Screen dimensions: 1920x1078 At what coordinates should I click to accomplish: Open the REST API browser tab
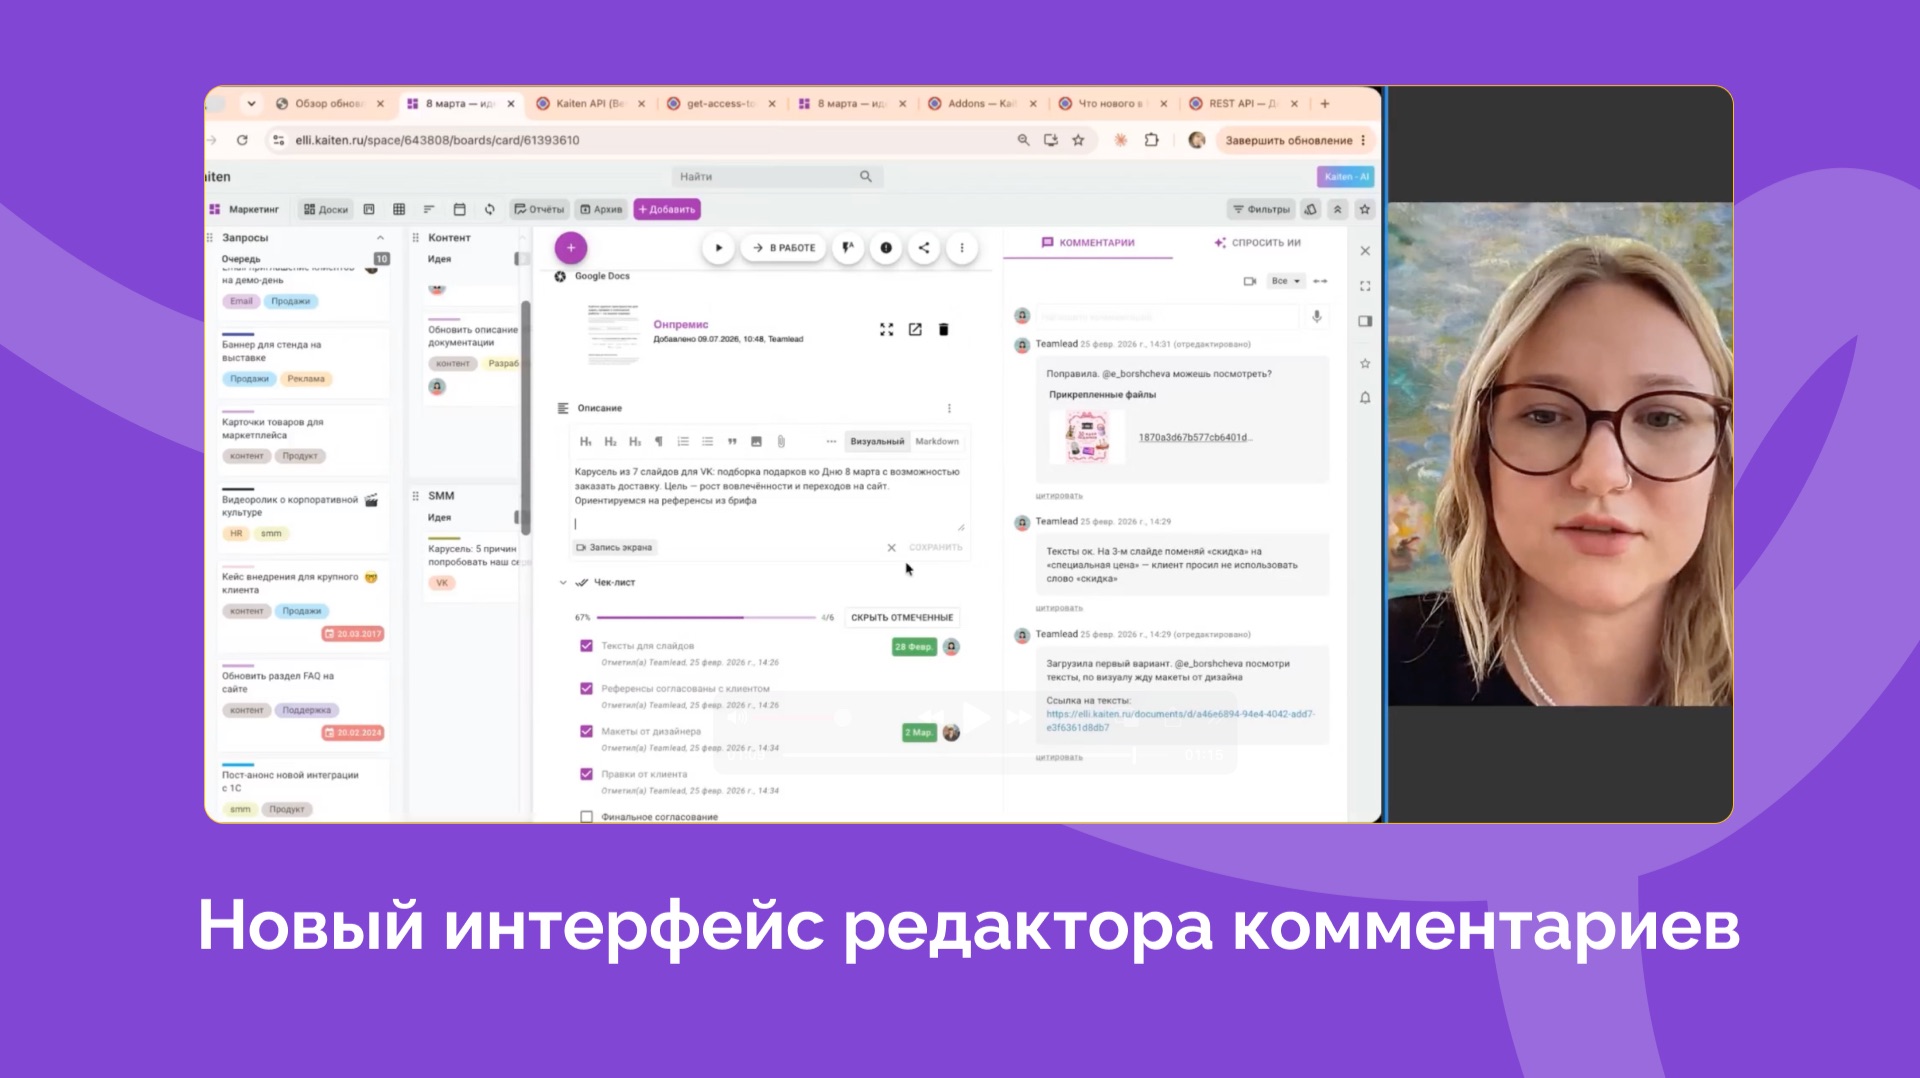(1242, 103)
